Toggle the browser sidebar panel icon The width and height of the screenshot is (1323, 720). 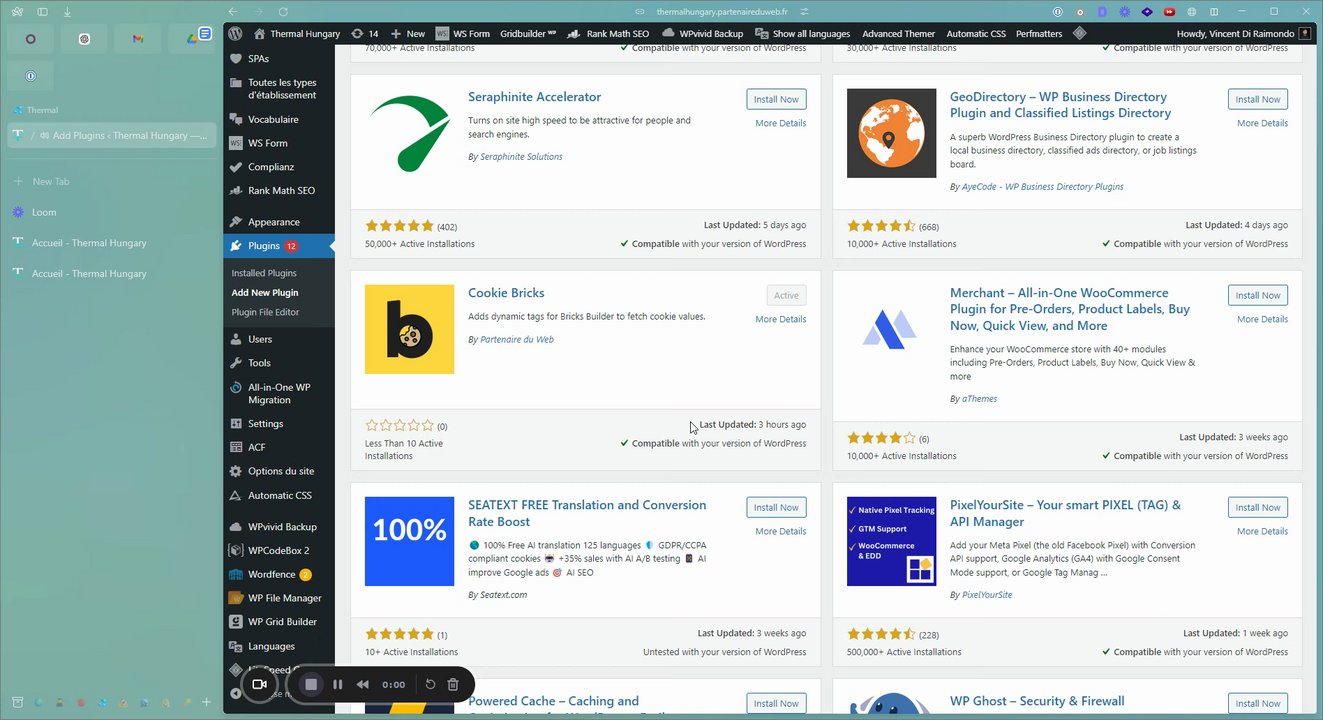click(42, 11)
